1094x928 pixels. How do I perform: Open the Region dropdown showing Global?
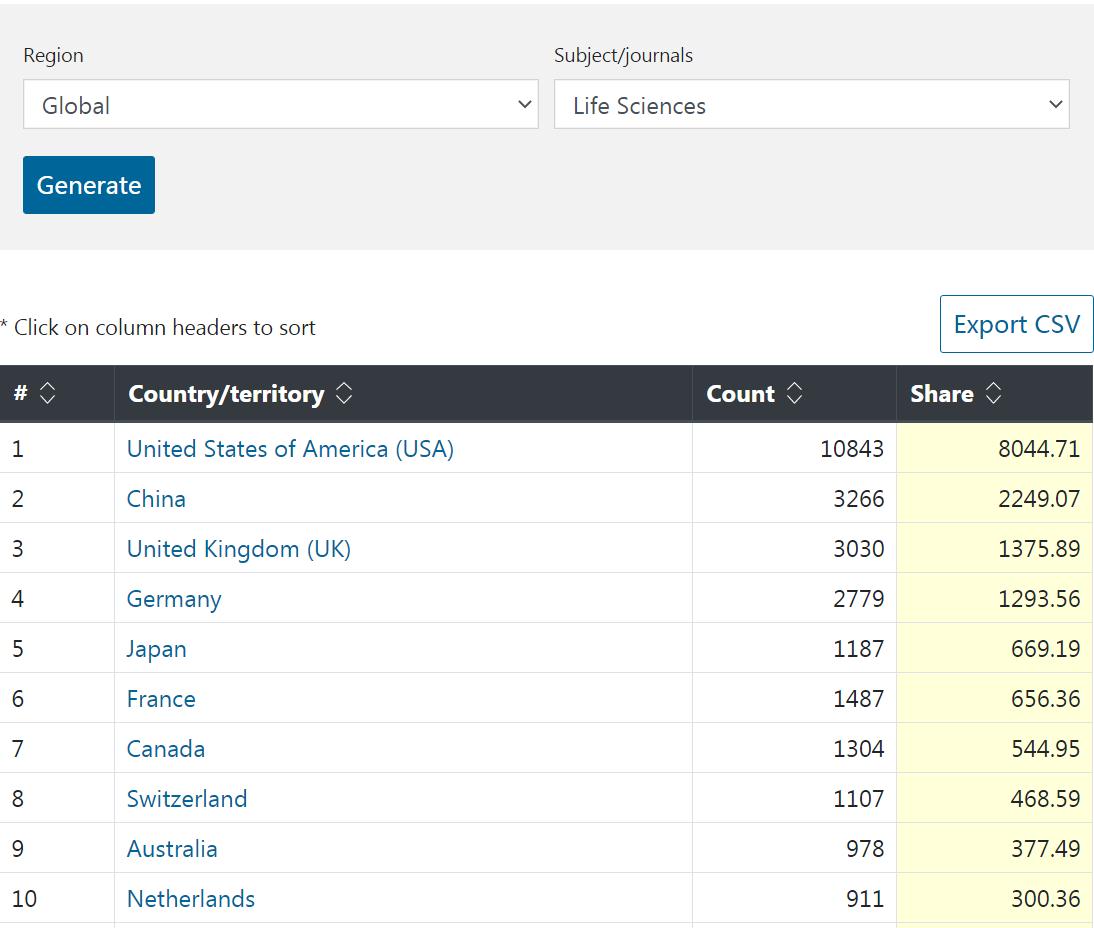280,105
